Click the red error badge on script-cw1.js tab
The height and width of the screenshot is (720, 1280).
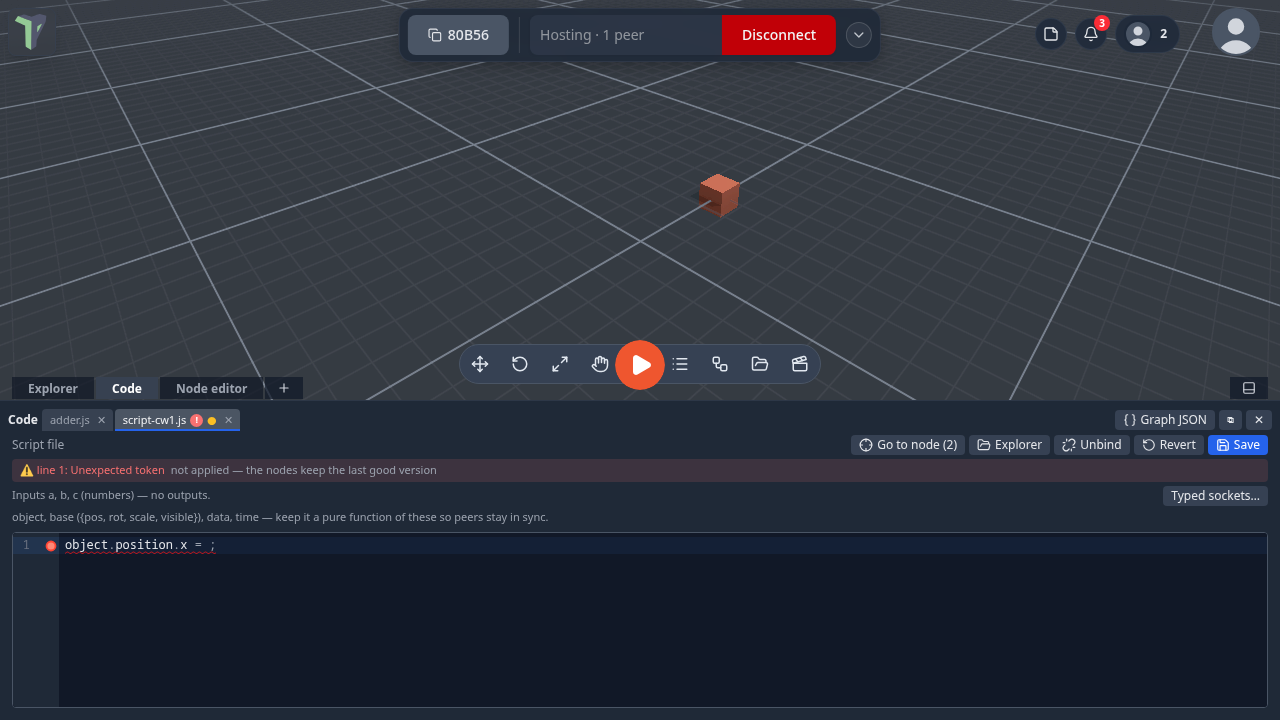tap(197, 420)
